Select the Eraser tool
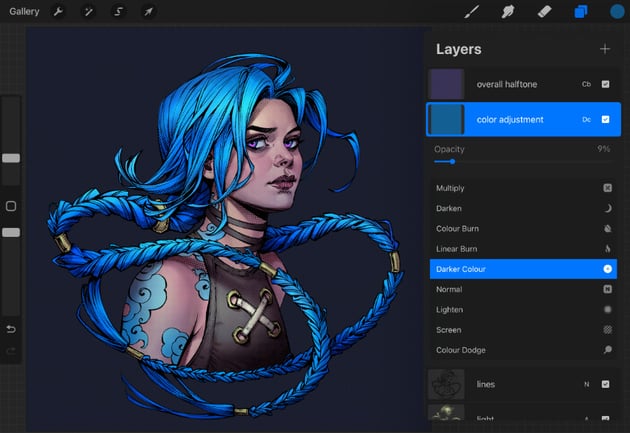Viewport: 630px width, 433px height. tap(544, 11)
